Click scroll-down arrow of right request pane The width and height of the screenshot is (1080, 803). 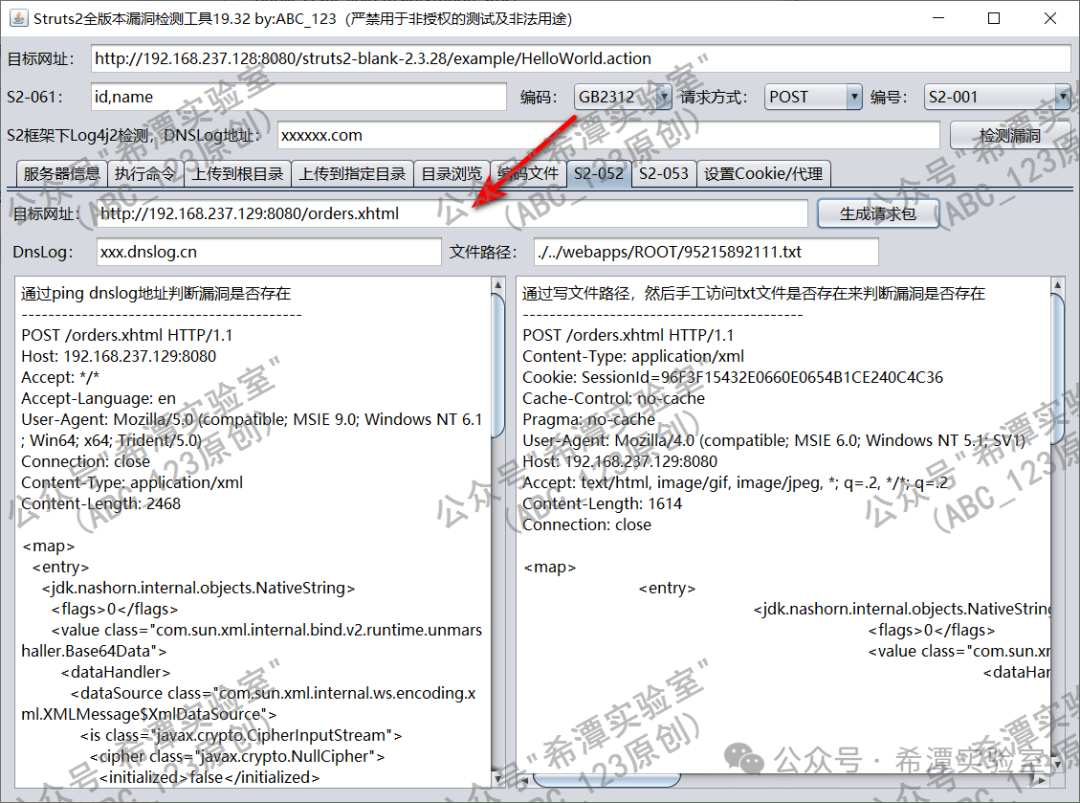tap(1058, 764)
